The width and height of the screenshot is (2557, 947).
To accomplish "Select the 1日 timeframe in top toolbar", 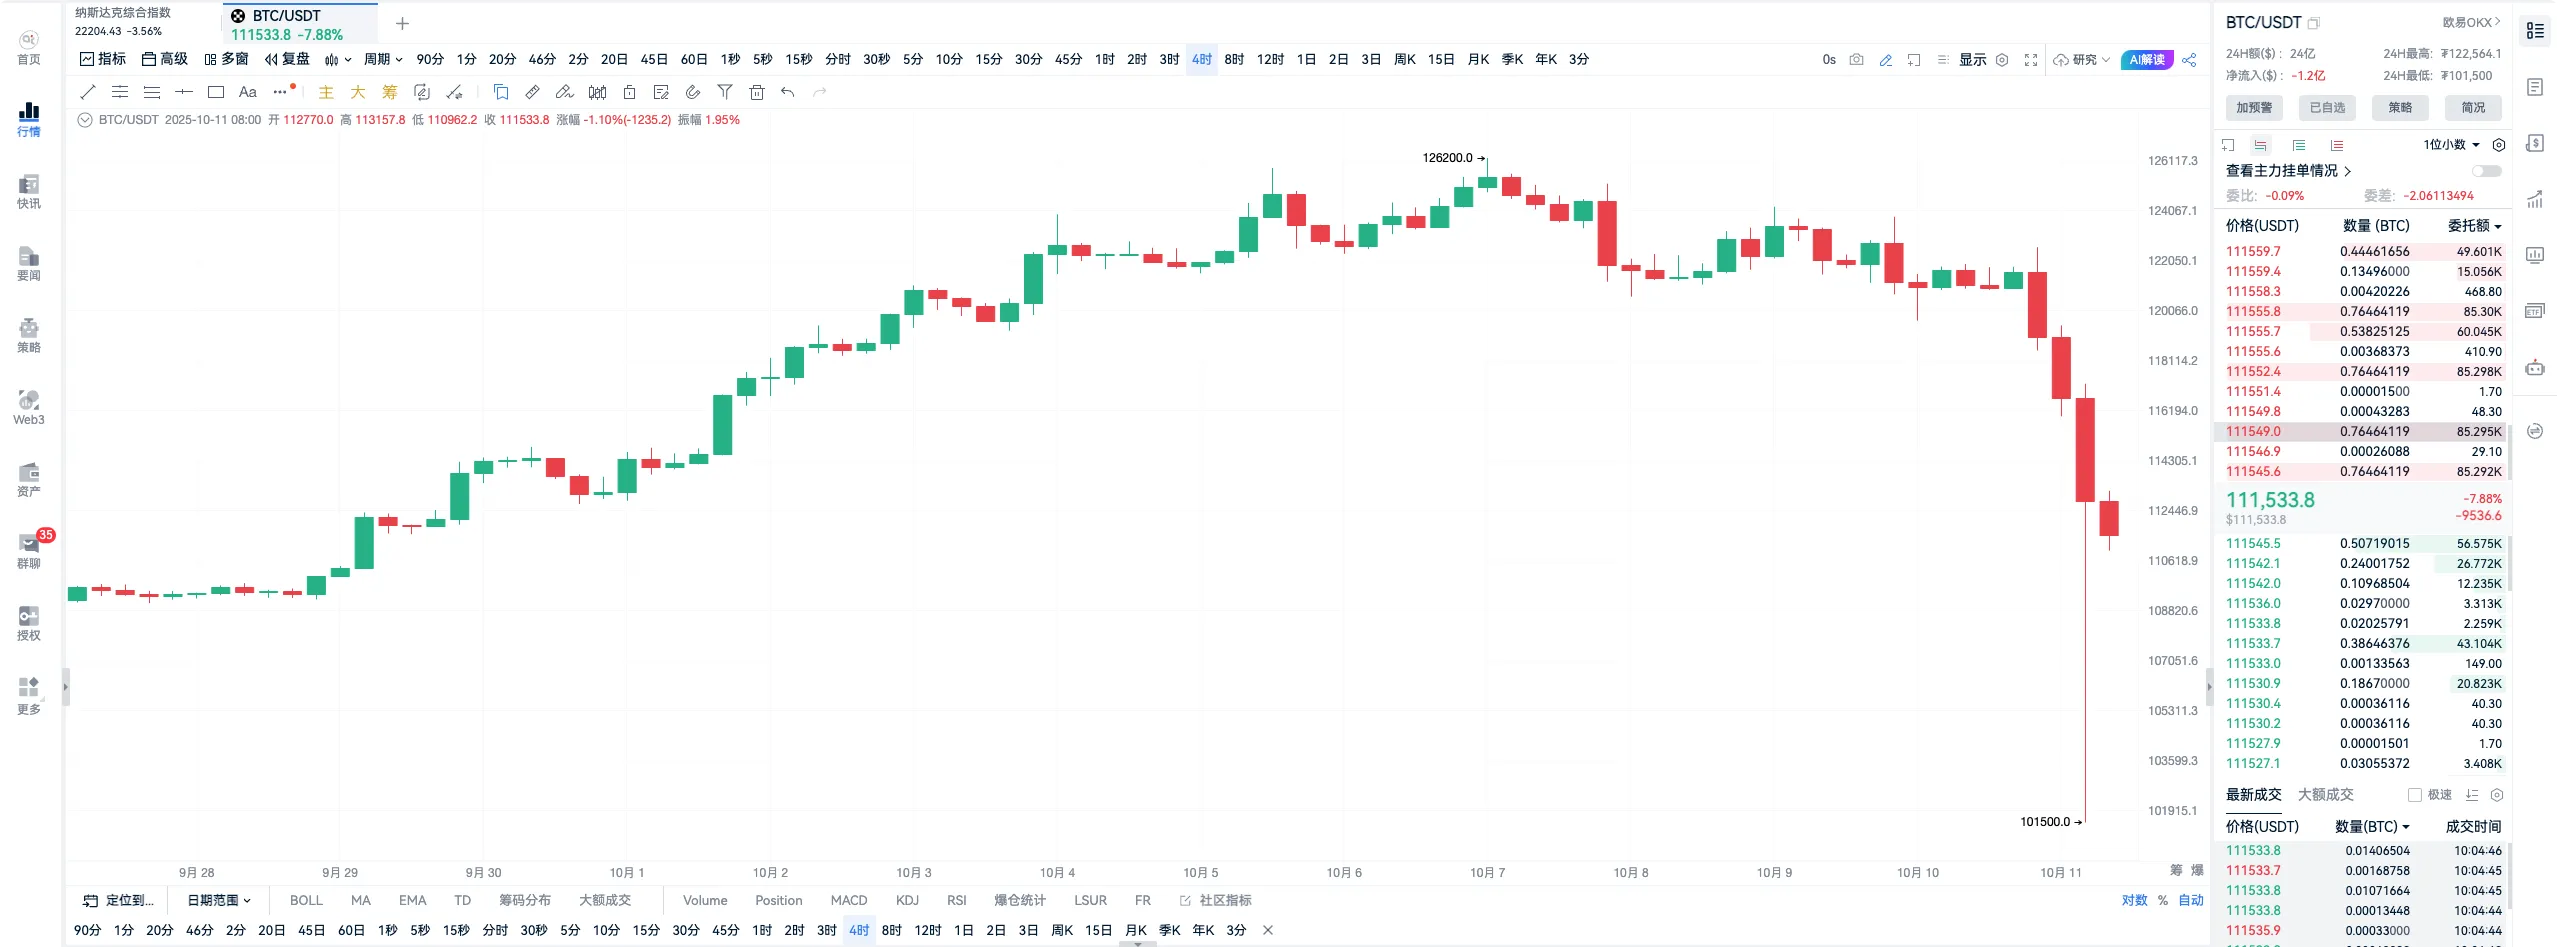I will click(1306, 60).
